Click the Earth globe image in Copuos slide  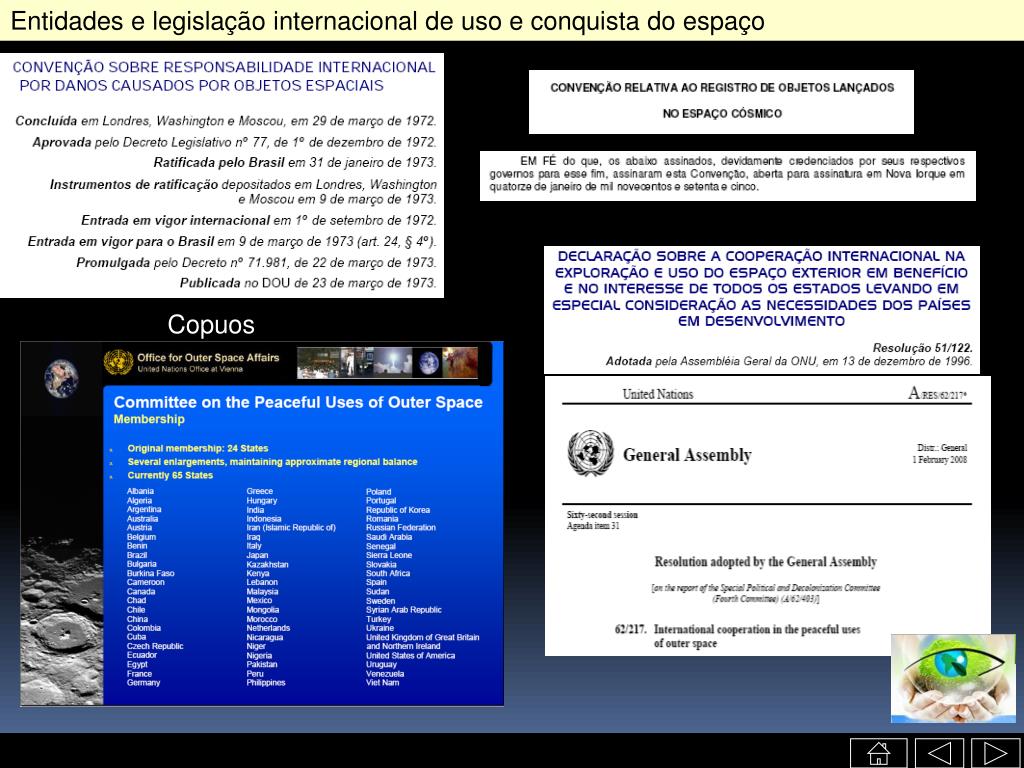click(61, 378)
